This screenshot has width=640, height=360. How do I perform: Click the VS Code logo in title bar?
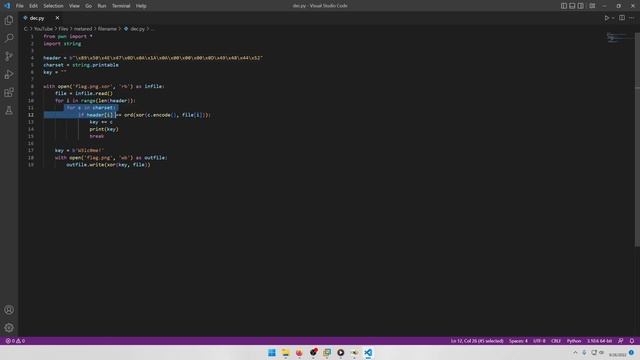(7, 6)
